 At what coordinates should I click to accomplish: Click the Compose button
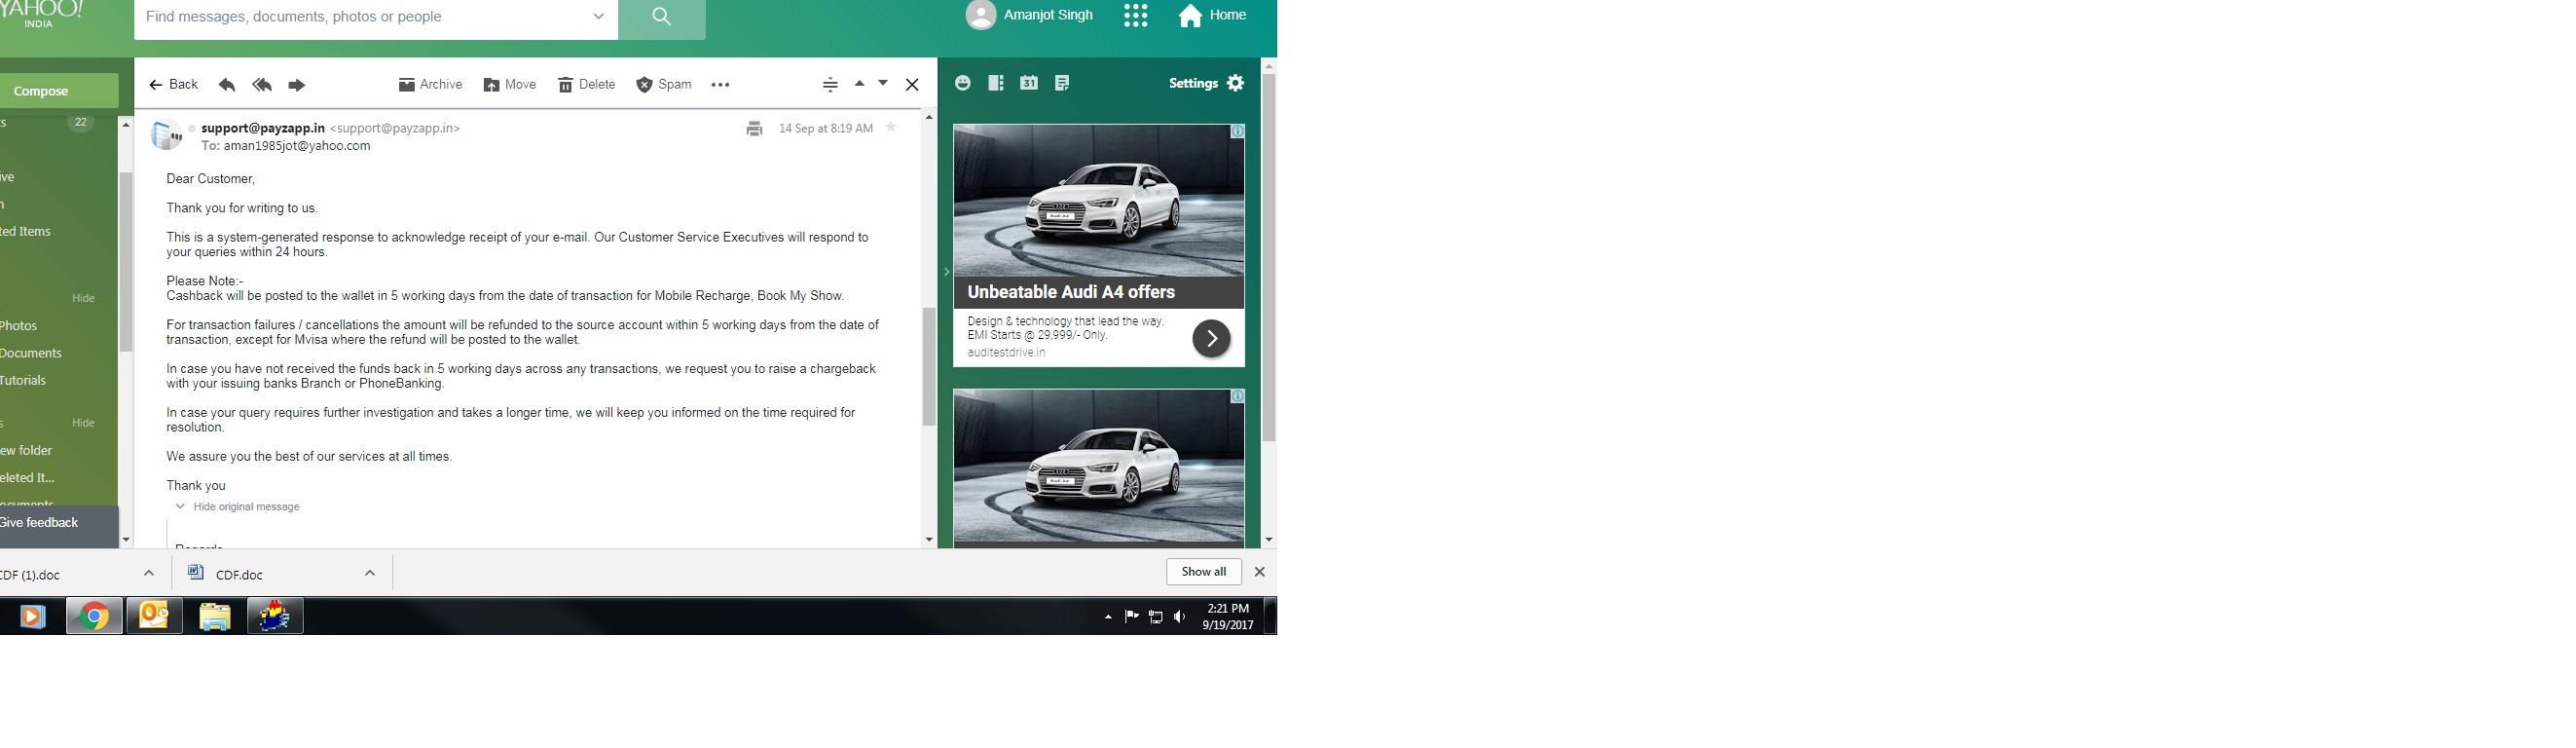pos(42,91)
